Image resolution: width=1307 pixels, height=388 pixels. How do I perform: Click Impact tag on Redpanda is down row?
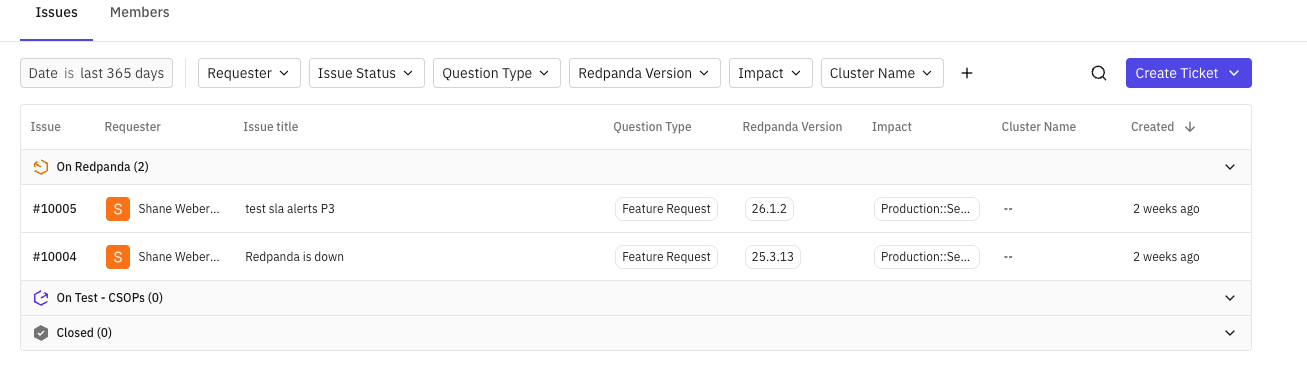point(927,257)
